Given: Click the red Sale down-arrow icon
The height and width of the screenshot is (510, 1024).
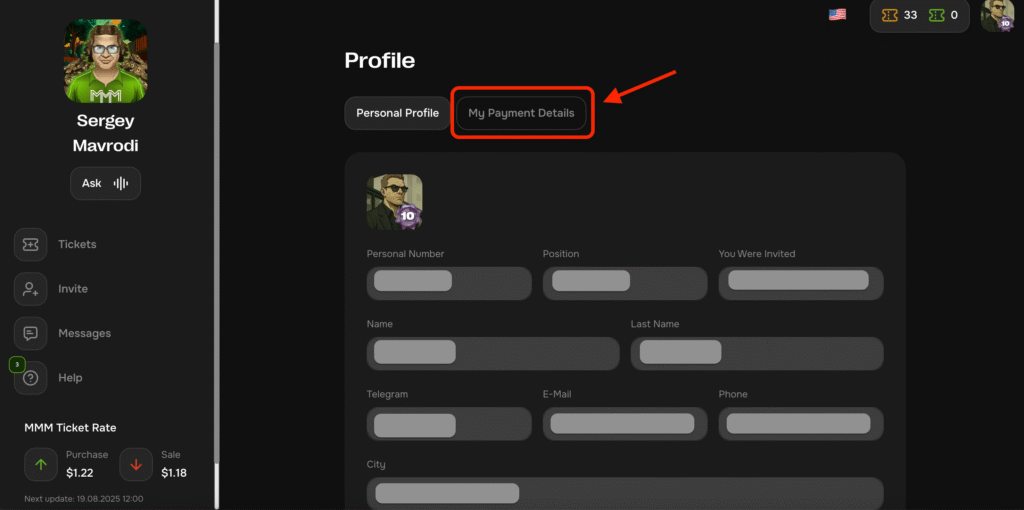Looking at the screenshot, I should click(x=136, y=464).
